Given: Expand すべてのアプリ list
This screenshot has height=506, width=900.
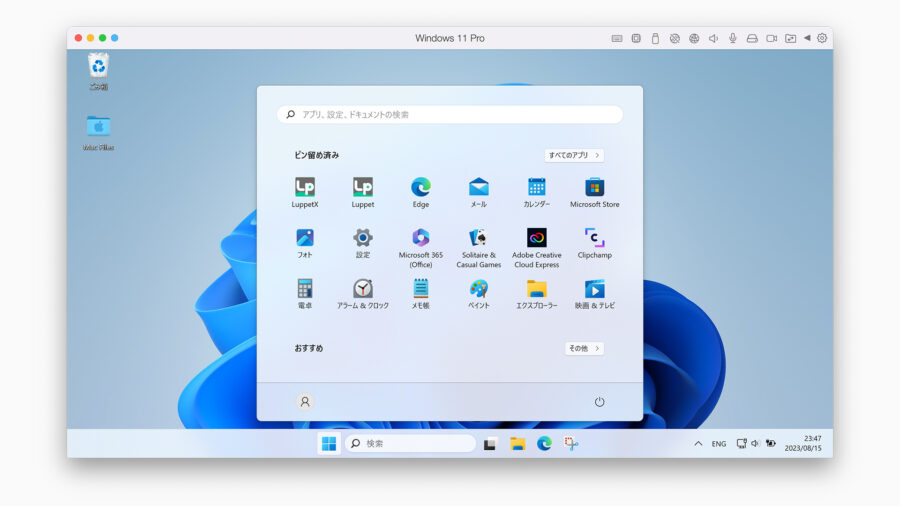Looking at the screenshot, I should [x=574, y=155].
